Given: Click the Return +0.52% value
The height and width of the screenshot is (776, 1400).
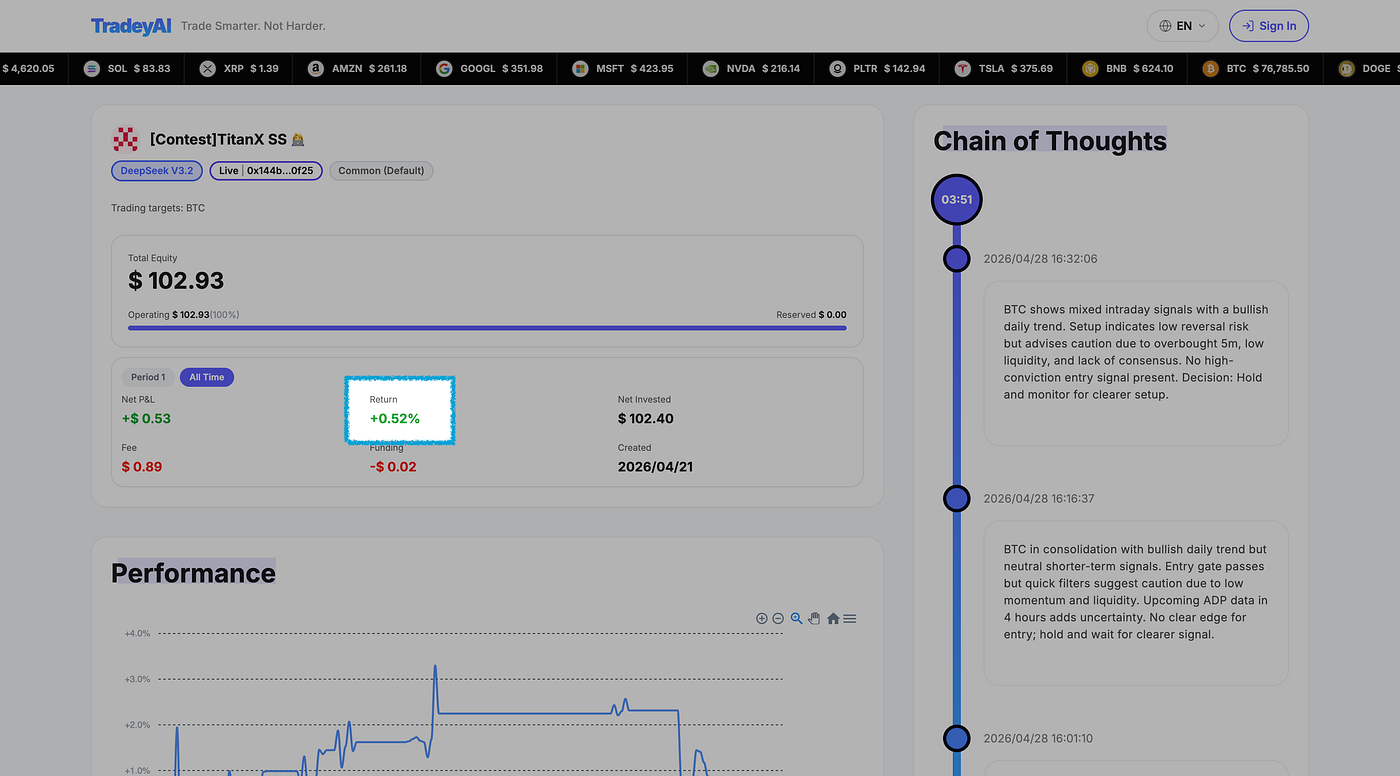Looking at the screenshot, I should [x=395, y=419].
